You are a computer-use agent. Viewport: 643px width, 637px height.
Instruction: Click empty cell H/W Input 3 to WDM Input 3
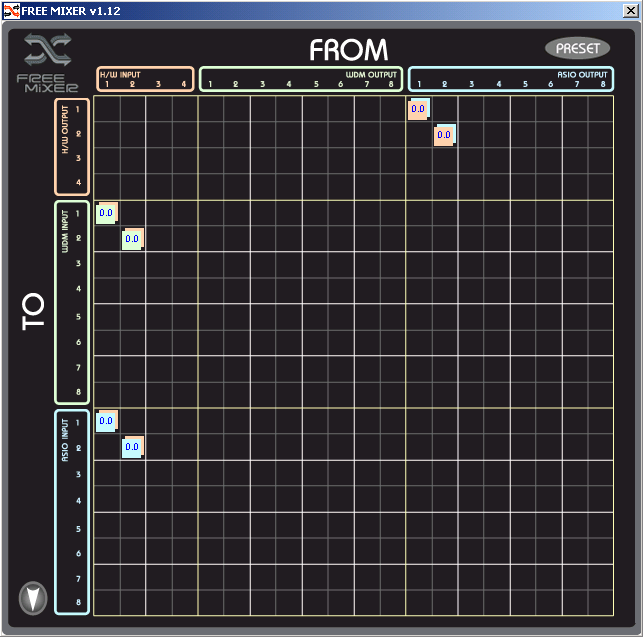[x=158, y=265]
